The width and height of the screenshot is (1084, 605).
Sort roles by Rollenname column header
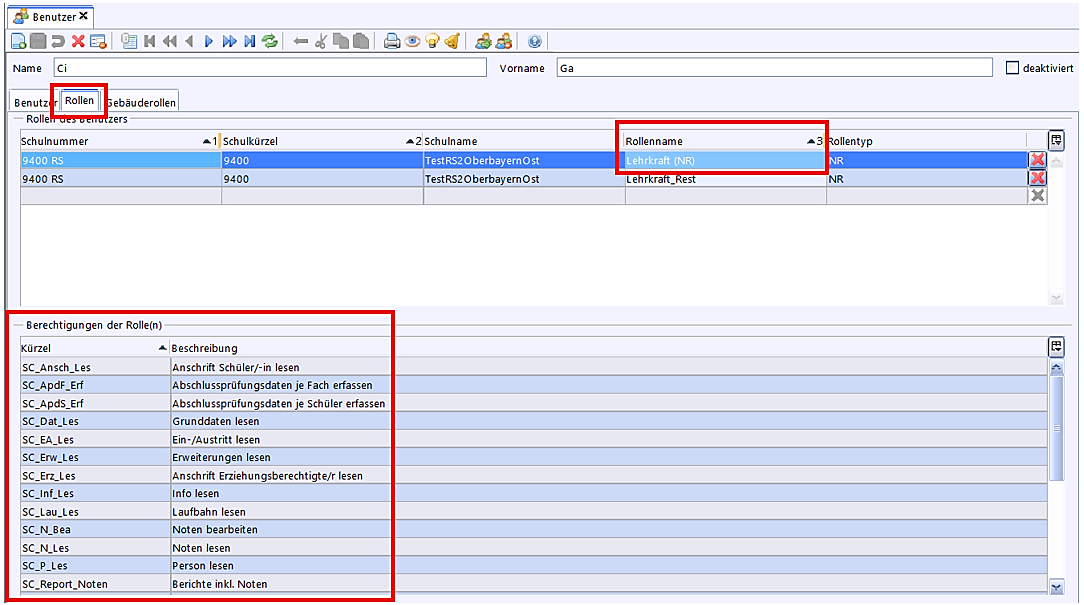pos(725,141)
